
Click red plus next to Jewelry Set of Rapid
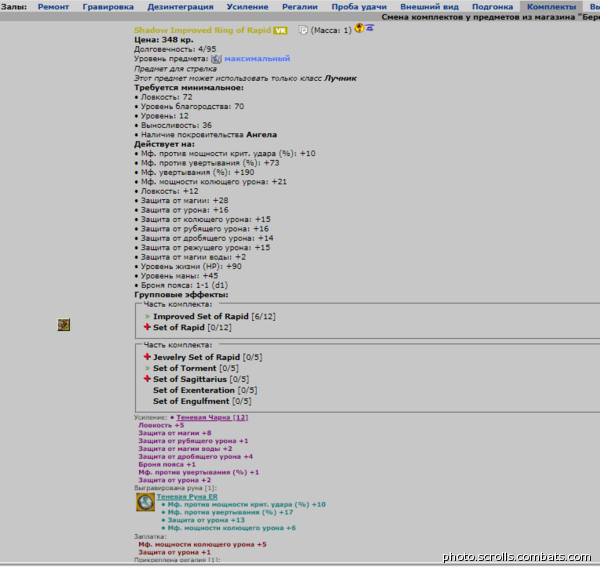point(147,357)
